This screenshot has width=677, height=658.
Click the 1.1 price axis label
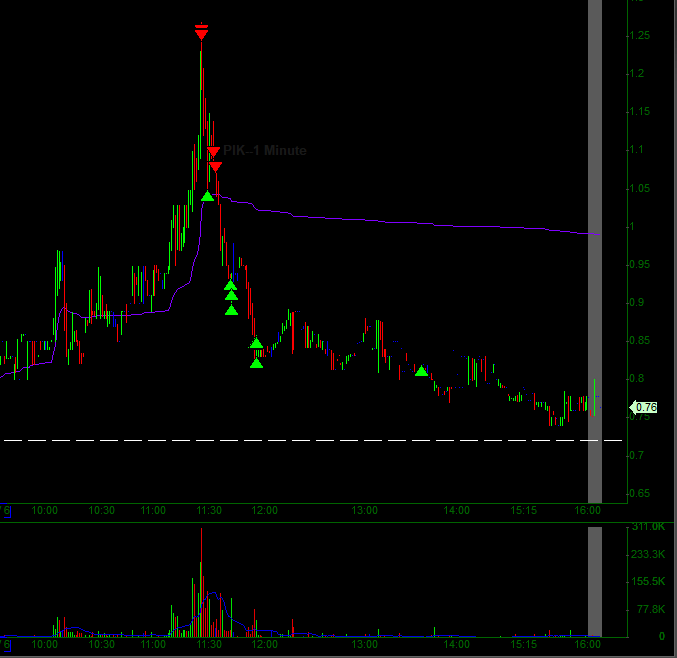point(637,149)
